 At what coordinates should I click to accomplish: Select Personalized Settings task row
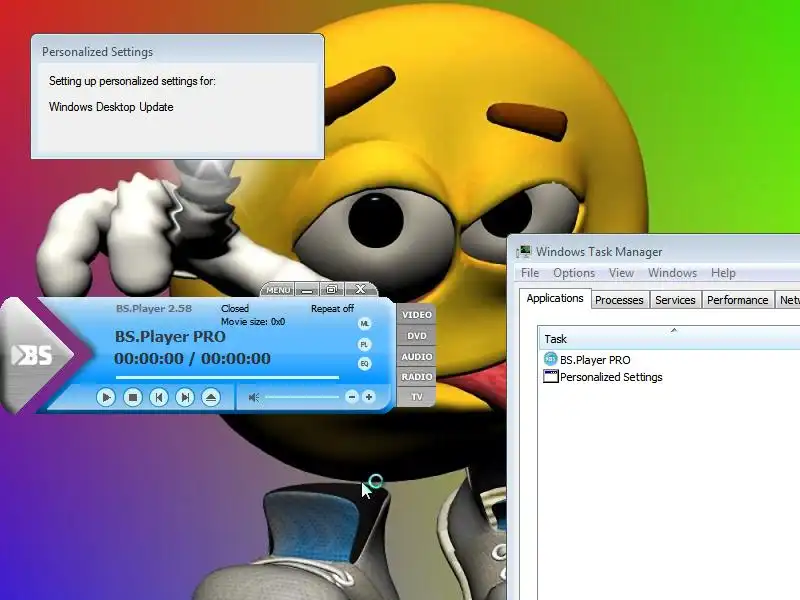pos(669,377)
